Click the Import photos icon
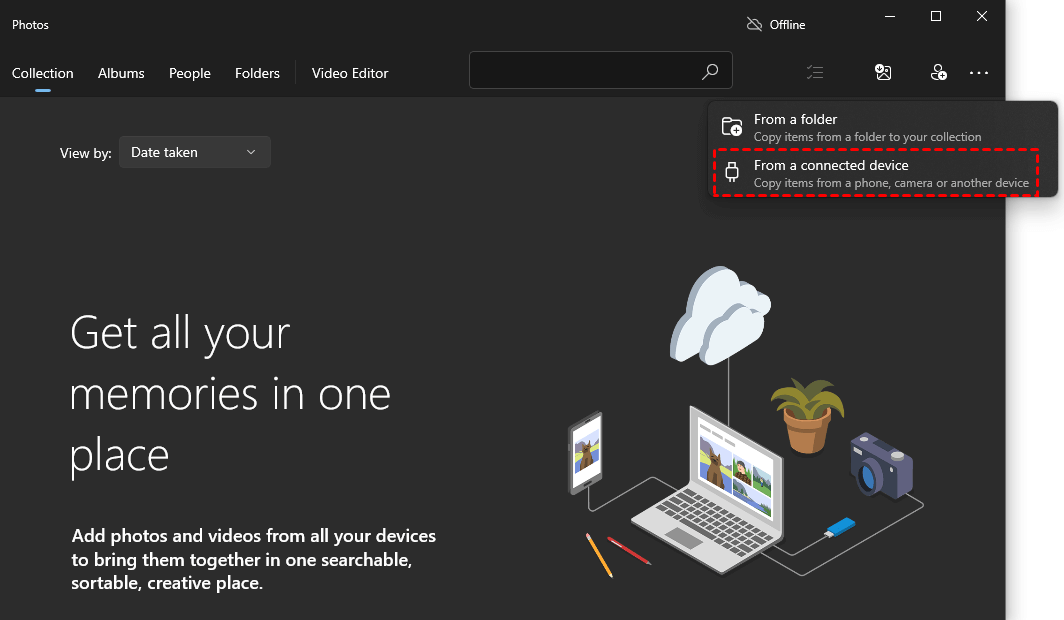This screenshot has height=620, width=1064. [882, 72]
